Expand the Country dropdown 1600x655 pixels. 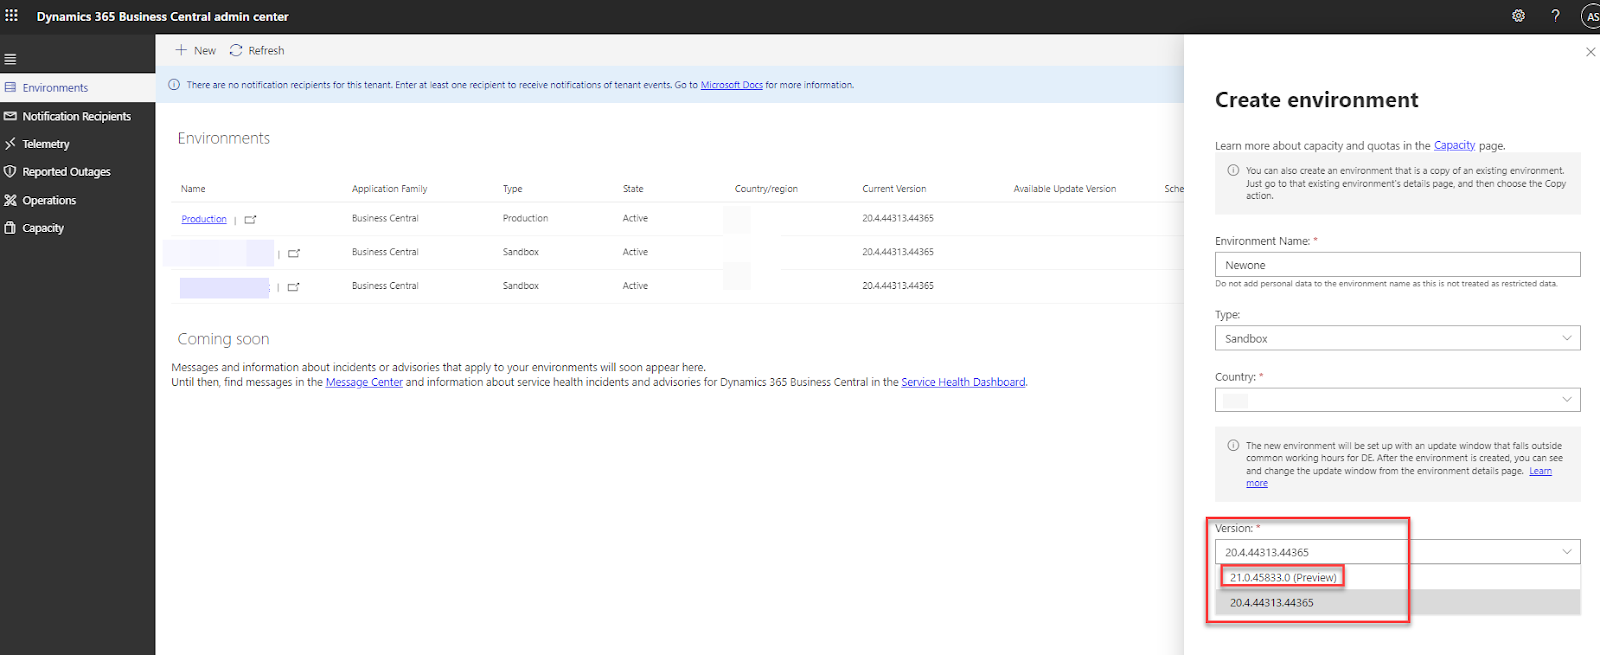tap(1397, 400)
